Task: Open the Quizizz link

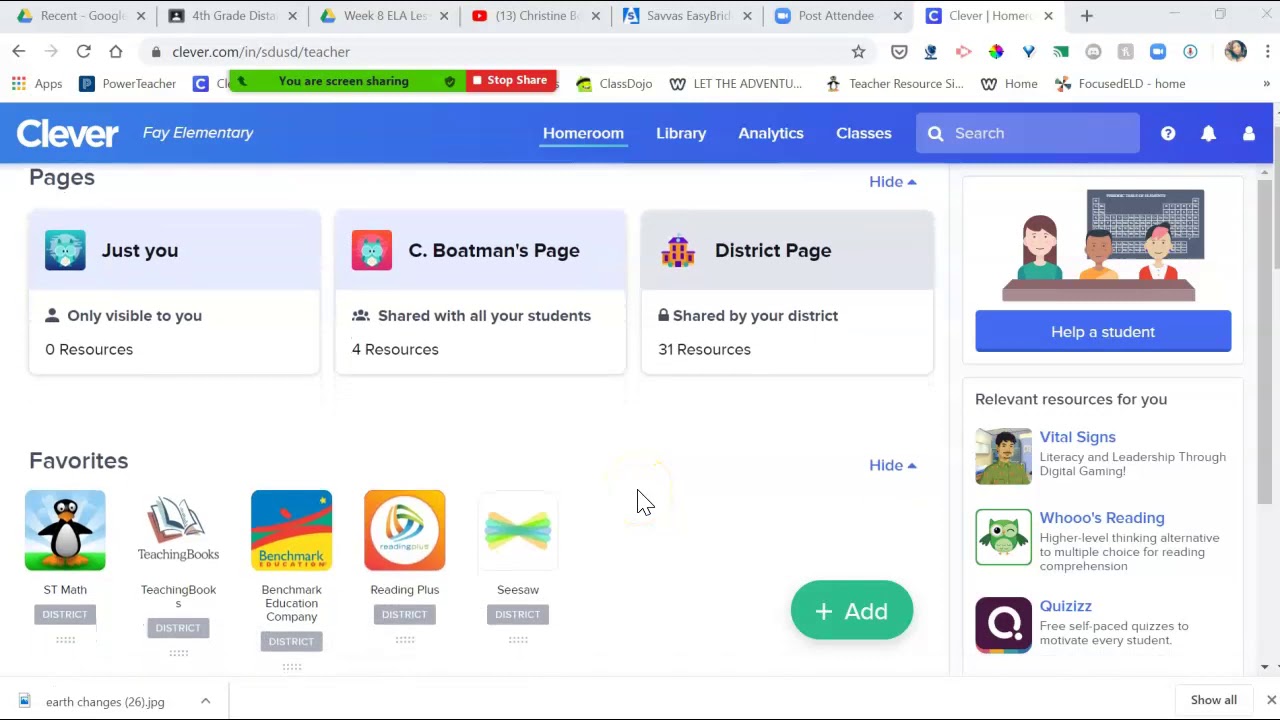Action: [1065, 606]
